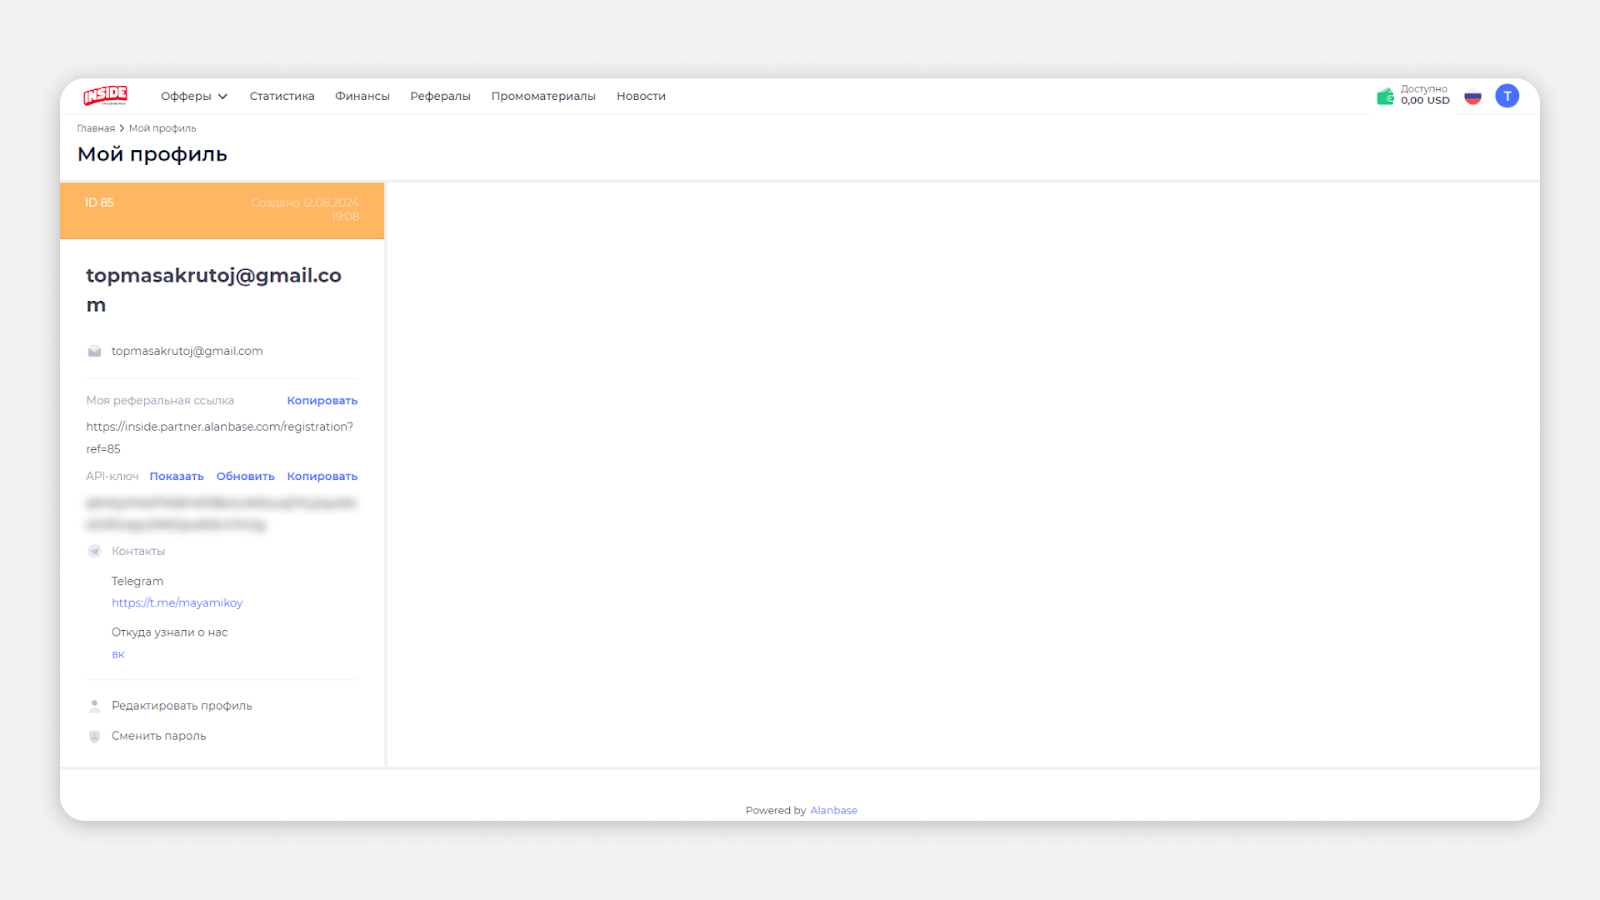Go to the Главная breadcrumb
This screenshot has height=900, width=1600.
(96, 128)
